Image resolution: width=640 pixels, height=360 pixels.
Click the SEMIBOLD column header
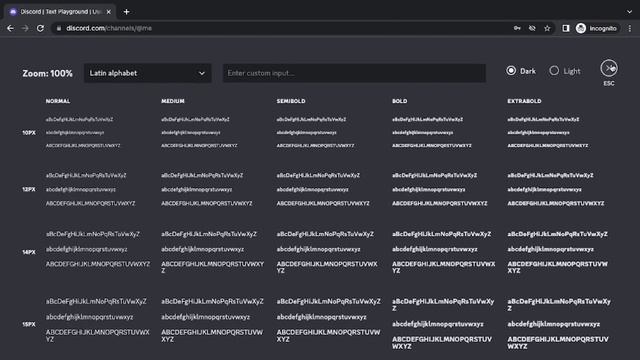pos(291,101)
